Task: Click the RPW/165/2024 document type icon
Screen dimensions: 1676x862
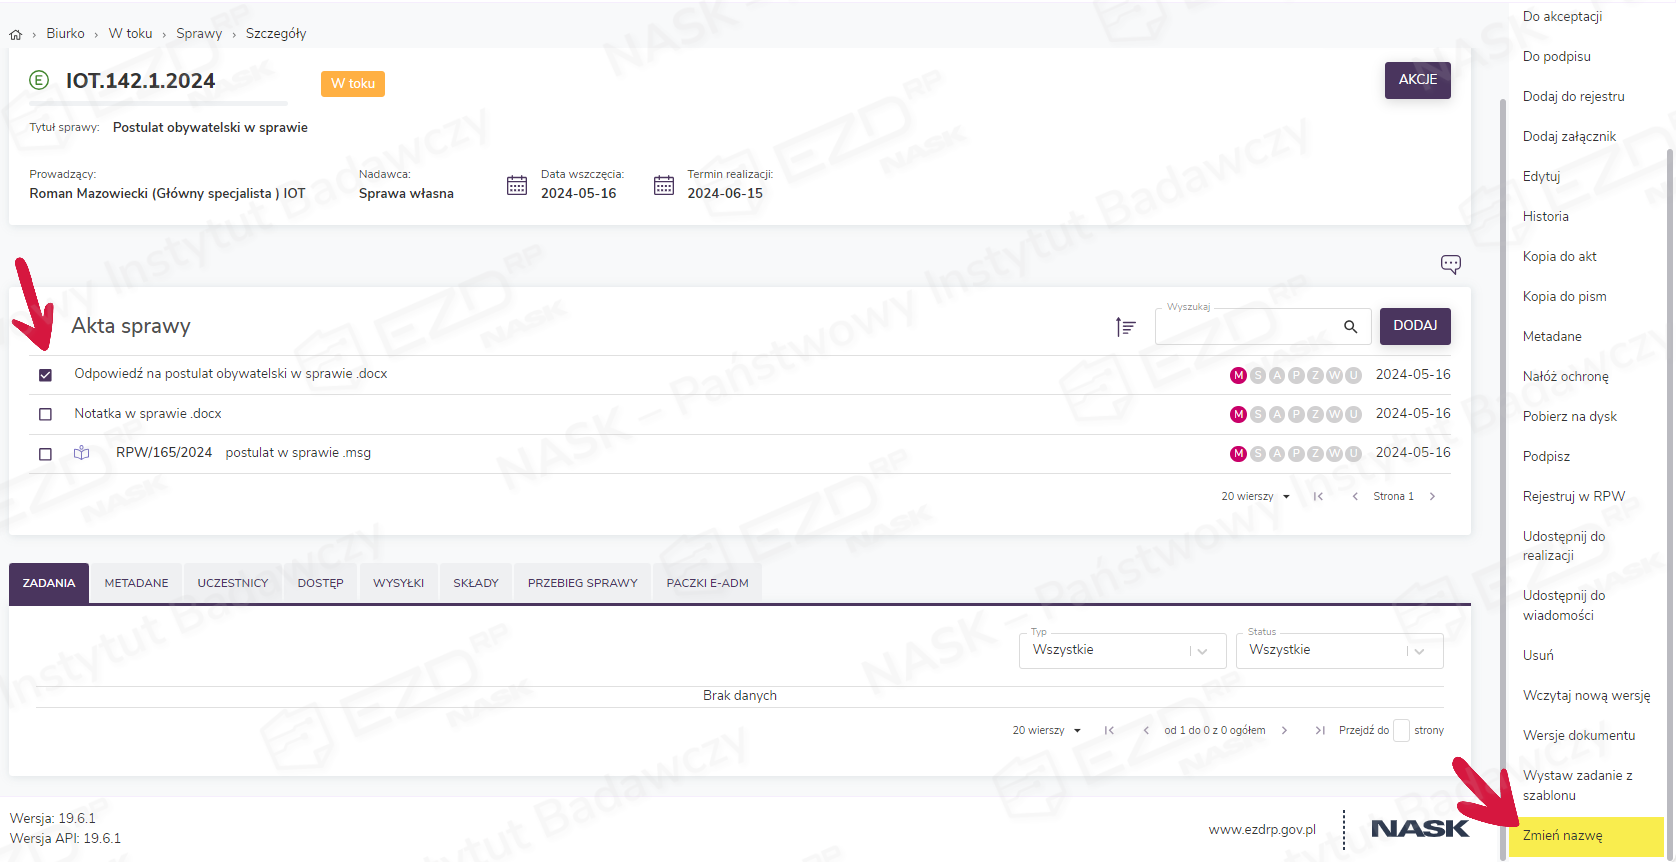Action: point(82,453)
